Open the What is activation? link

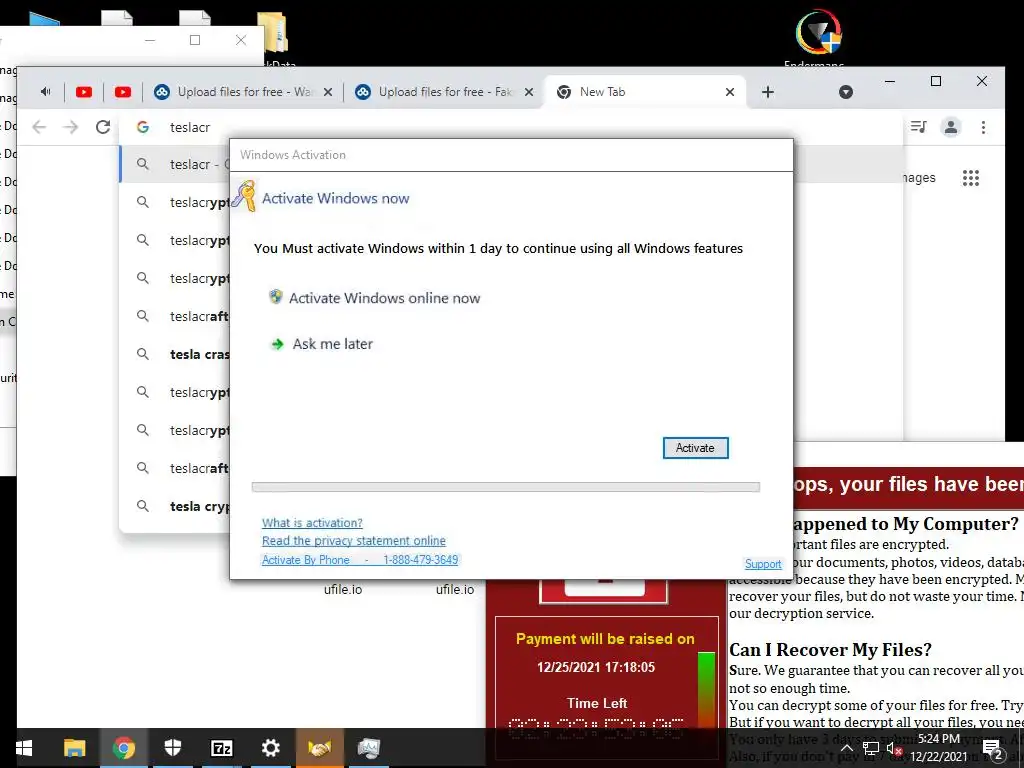pyautogui.click(x=312, y=522)
